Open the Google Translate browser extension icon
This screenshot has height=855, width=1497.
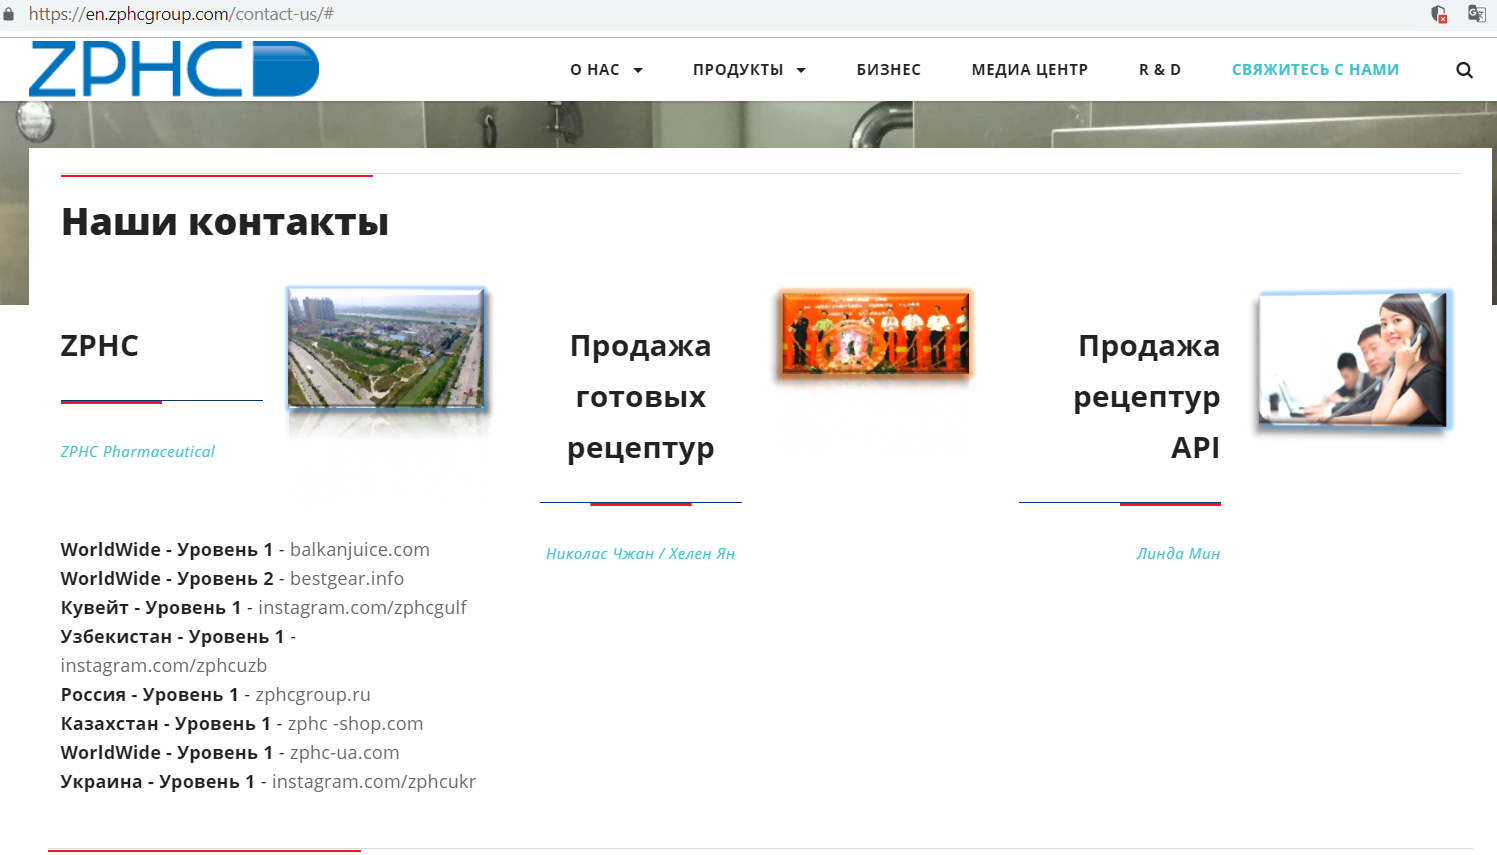1478,14
